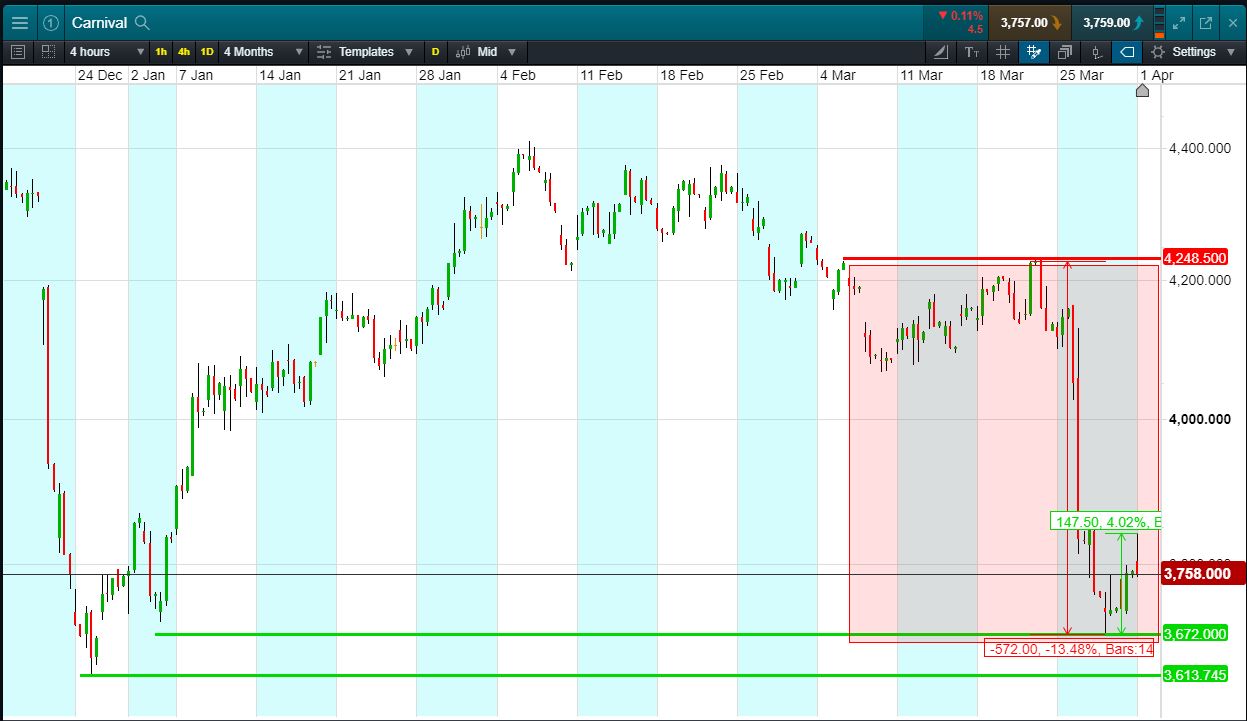Open the chart list panel icon

click(17, 52)
